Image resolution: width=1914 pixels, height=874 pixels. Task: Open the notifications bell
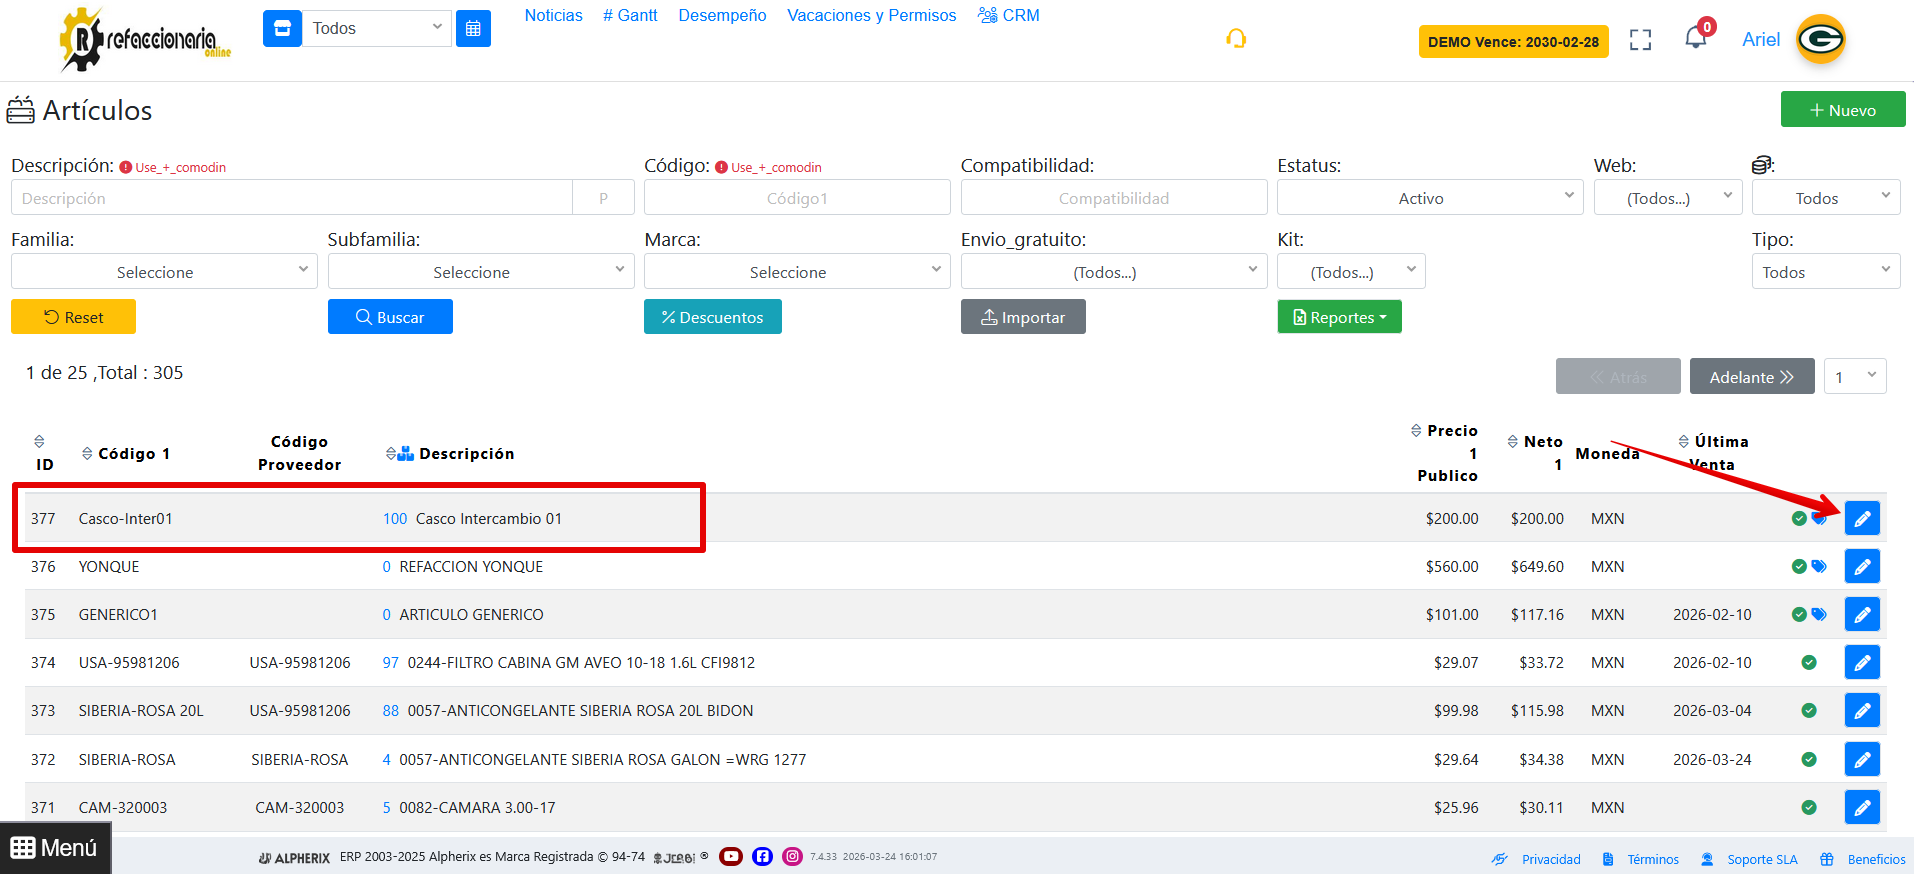pyautogui.click(x=1695, y=38)
